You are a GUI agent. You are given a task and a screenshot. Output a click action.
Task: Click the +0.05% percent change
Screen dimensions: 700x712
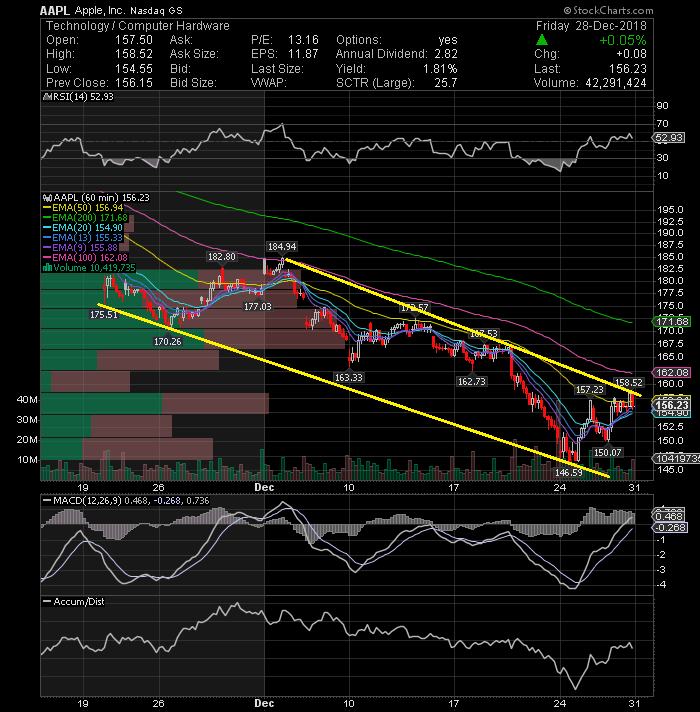tap(622, 40)
